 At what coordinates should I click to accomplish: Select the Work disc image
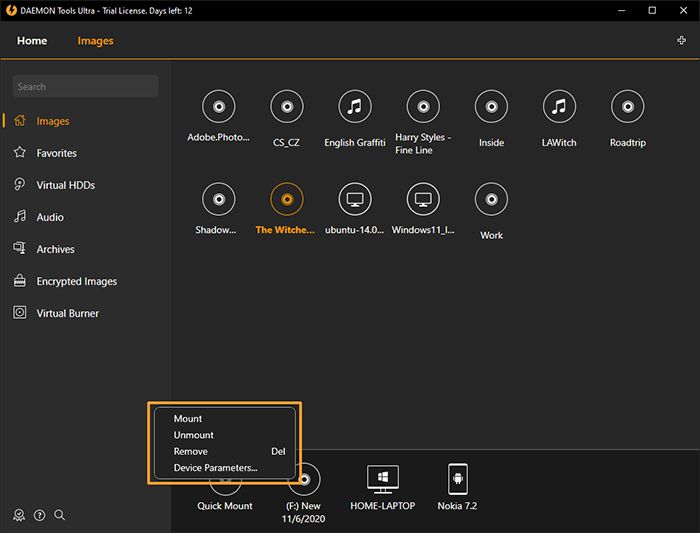492,199
